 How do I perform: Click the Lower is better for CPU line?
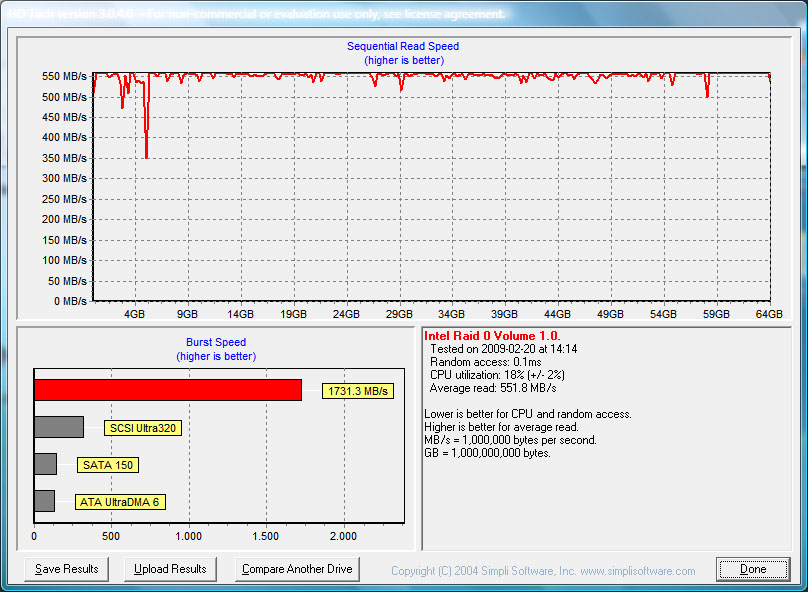pyautogui.click(x=528, y=414)
